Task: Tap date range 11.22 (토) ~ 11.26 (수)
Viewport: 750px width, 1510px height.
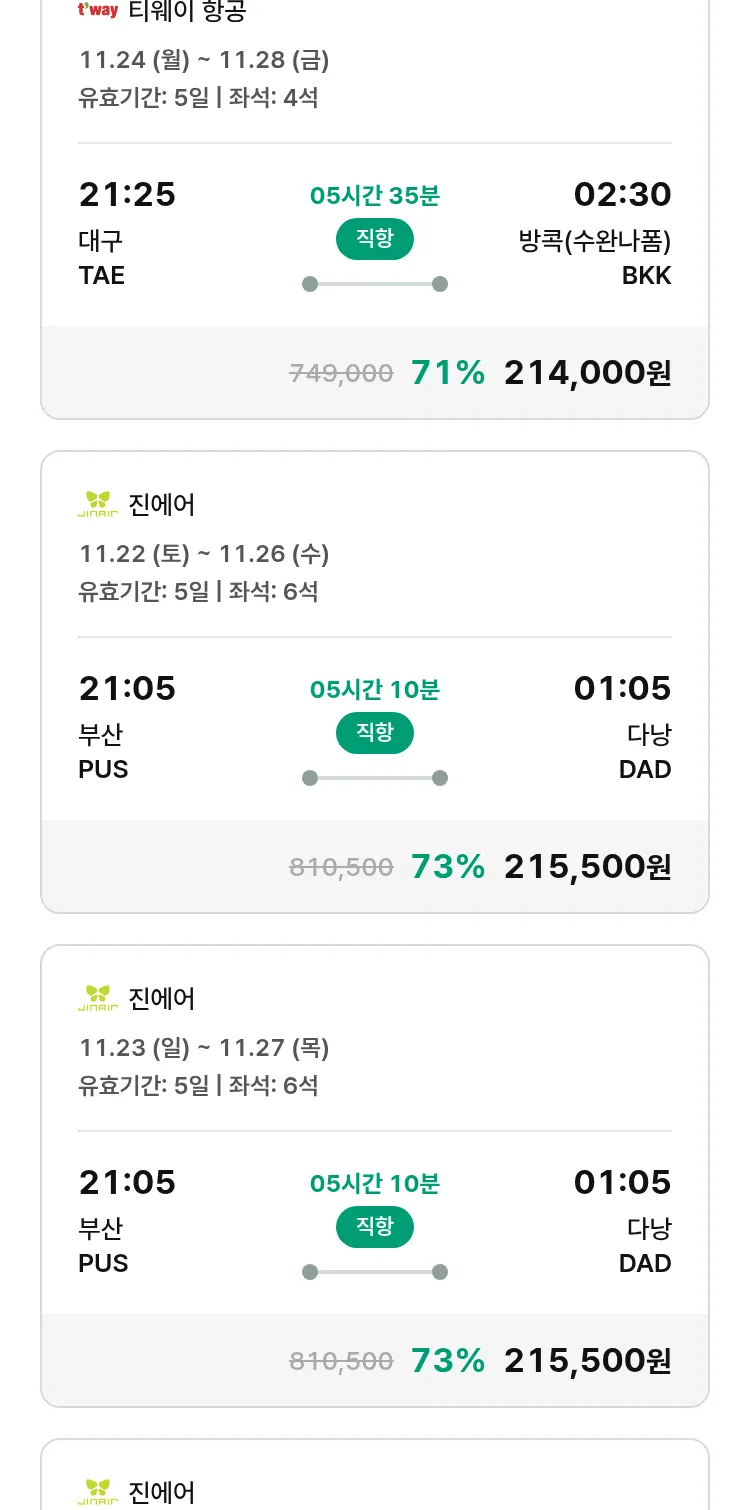Action: pyautogui.click(x=204, y=554)
